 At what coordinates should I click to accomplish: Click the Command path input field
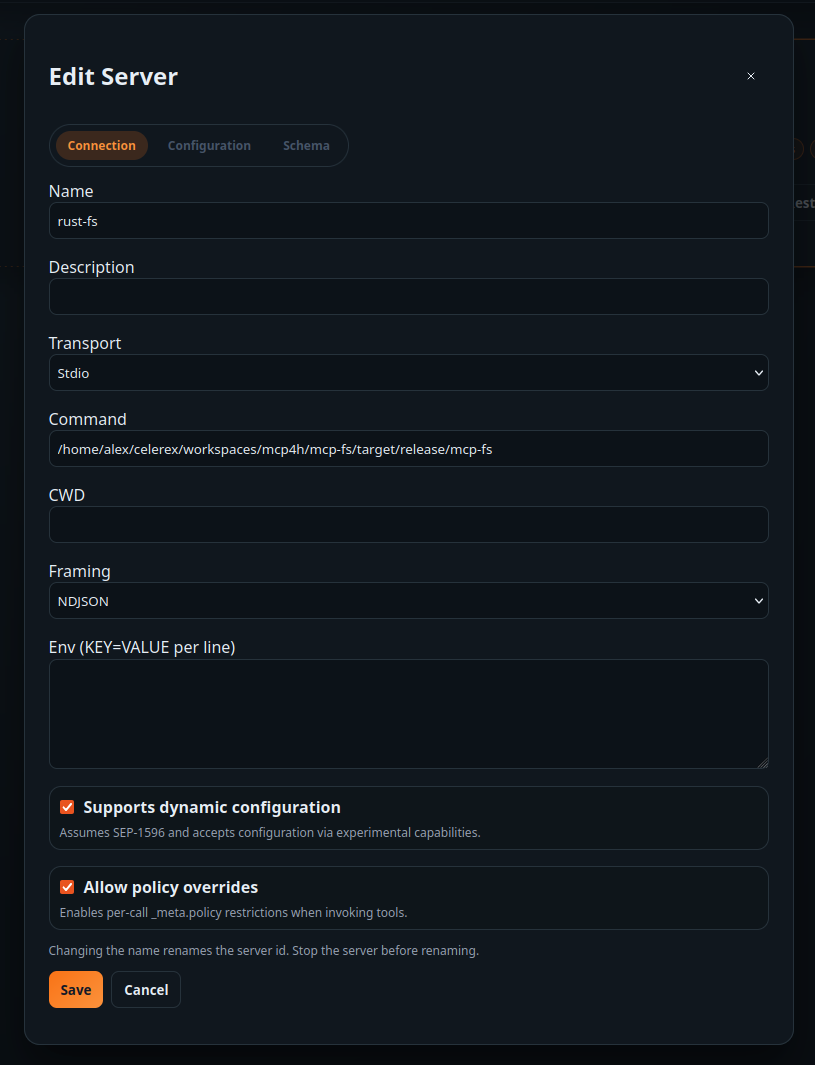click(408, 448)
